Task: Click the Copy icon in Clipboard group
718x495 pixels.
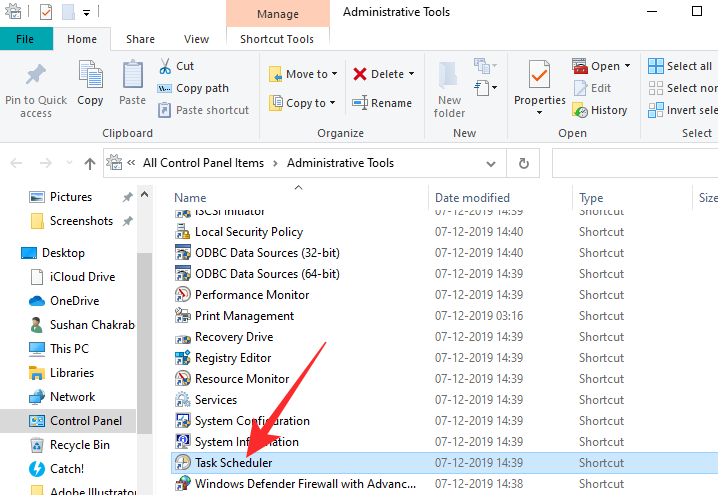Action: click(90, 76)
